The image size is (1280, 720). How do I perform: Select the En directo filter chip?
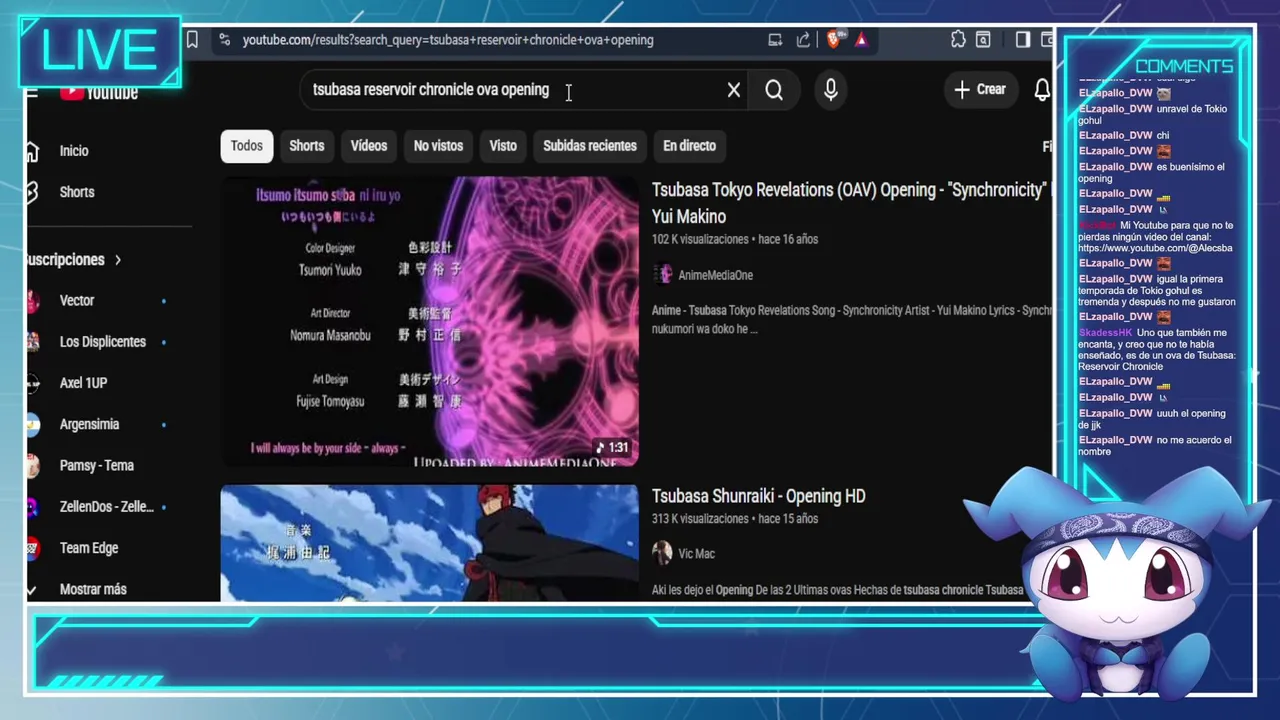coord(690,146)
